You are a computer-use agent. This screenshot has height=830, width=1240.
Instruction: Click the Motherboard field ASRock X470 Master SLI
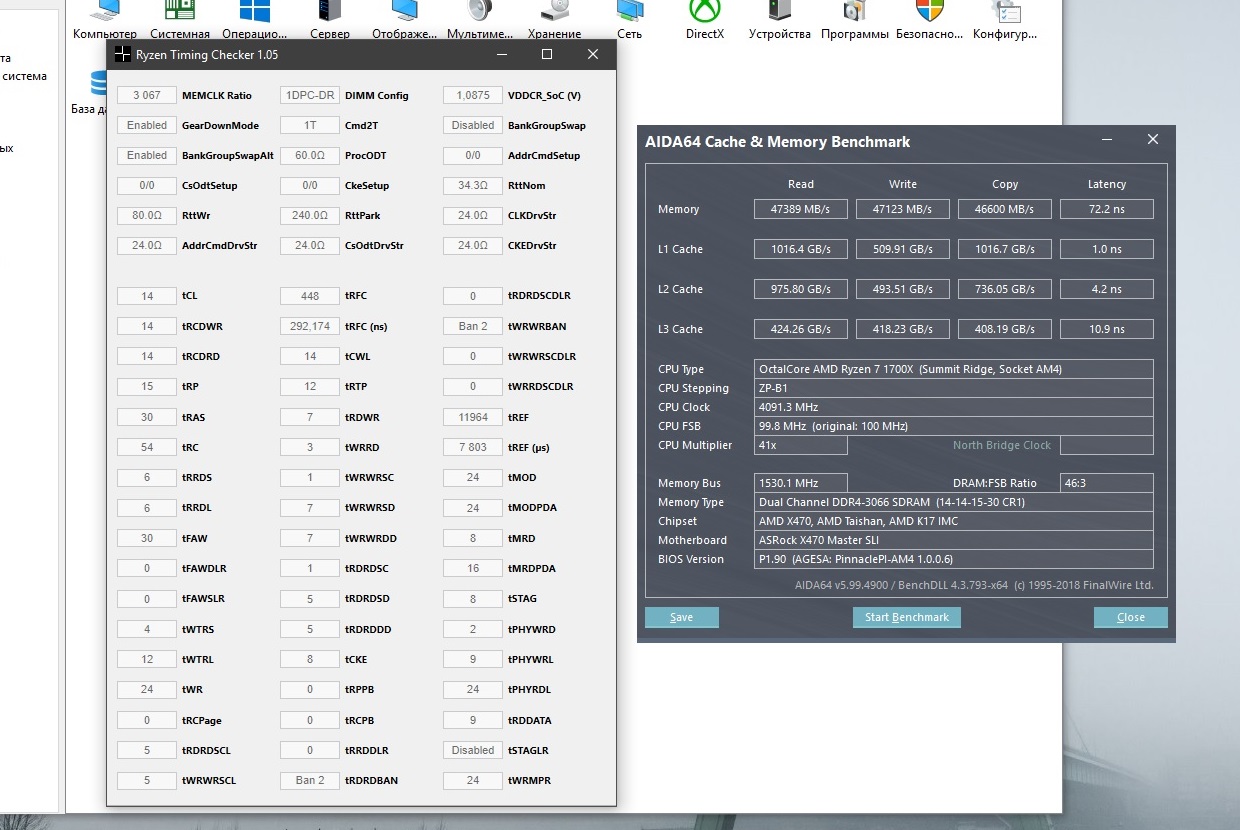[x=954, y=540]
